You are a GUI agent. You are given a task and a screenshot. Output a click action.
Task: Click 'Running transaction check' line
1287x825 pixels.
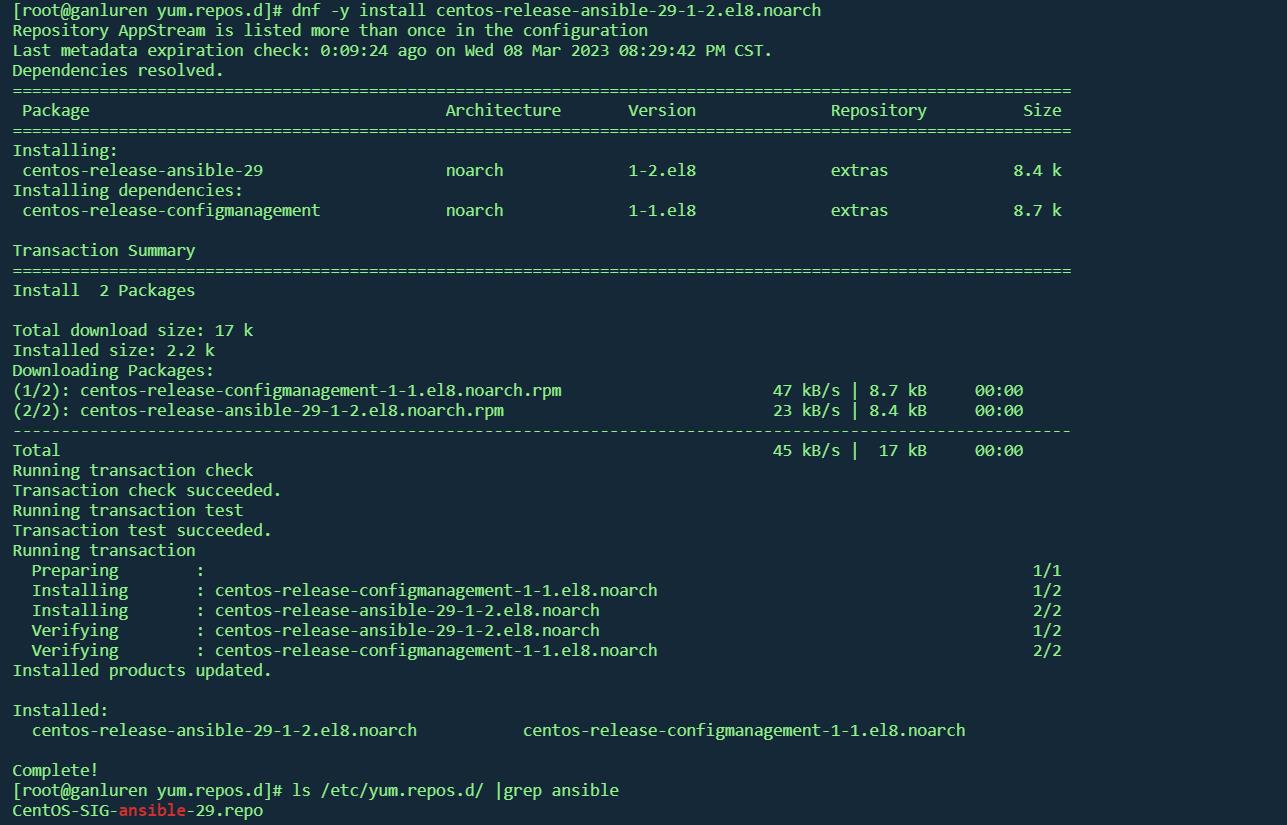tap(133, 470)
